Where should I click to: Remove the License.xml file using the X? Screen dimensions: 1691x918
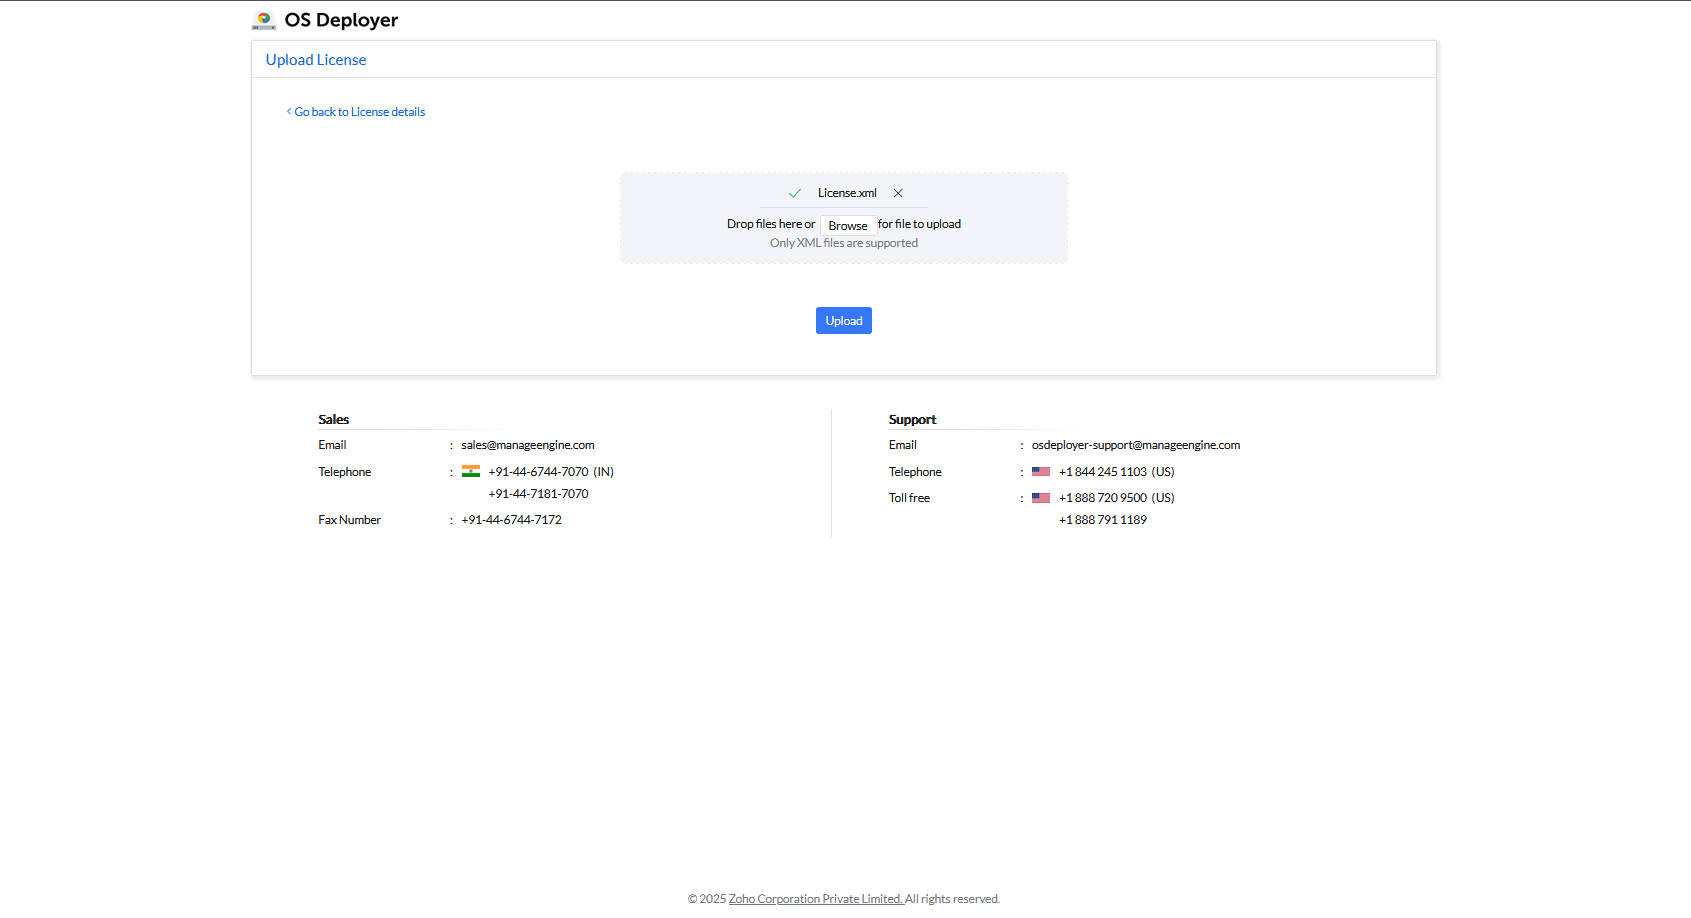click(x=898, y=192)
